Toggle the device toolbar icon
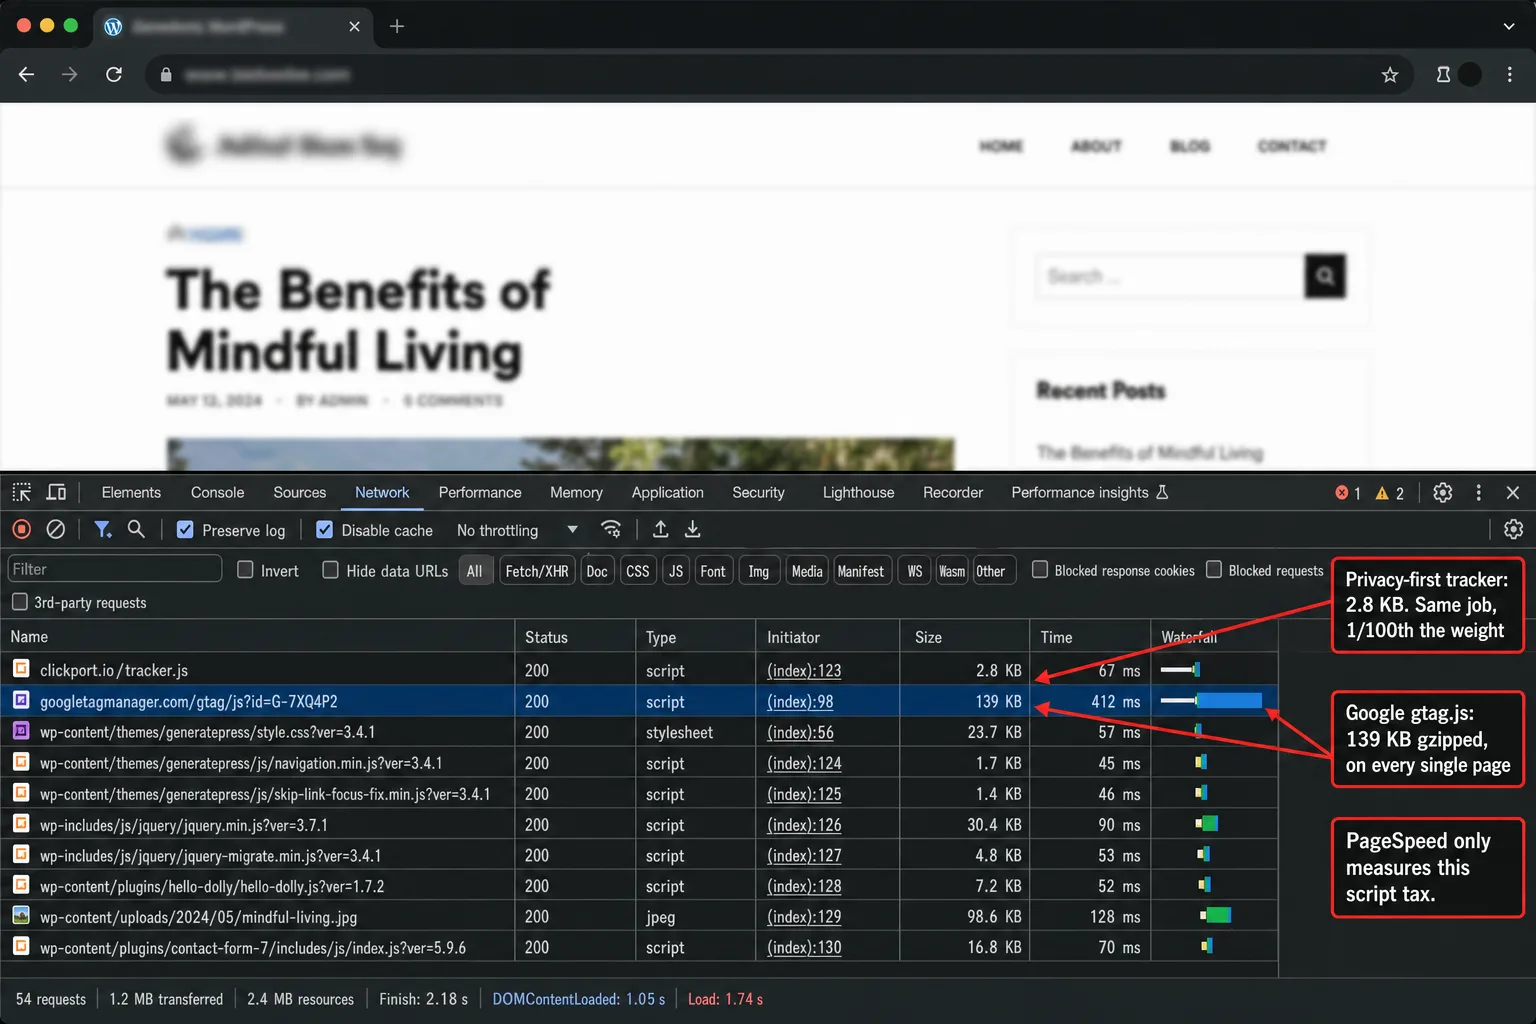Viewport: 1536px width, 1024px height. 56,492
